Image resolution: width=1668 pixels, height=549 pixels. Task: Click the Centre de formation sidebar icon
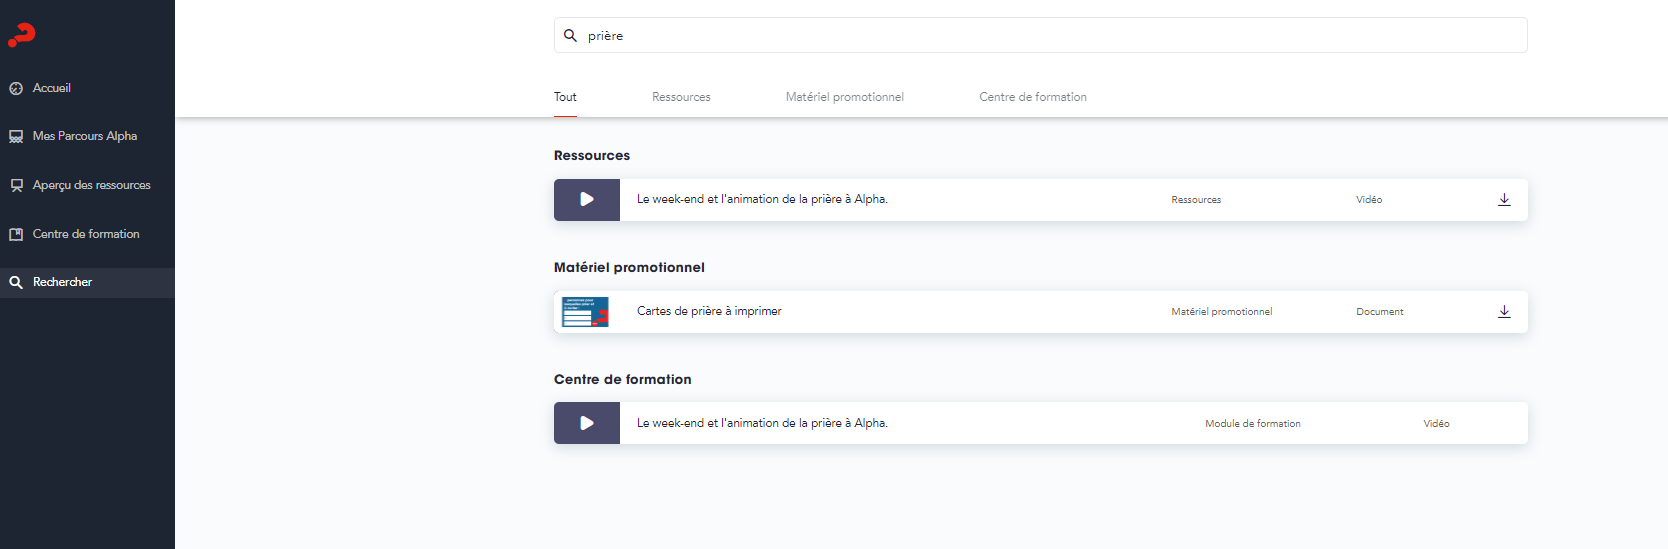(x=16, y=234)
